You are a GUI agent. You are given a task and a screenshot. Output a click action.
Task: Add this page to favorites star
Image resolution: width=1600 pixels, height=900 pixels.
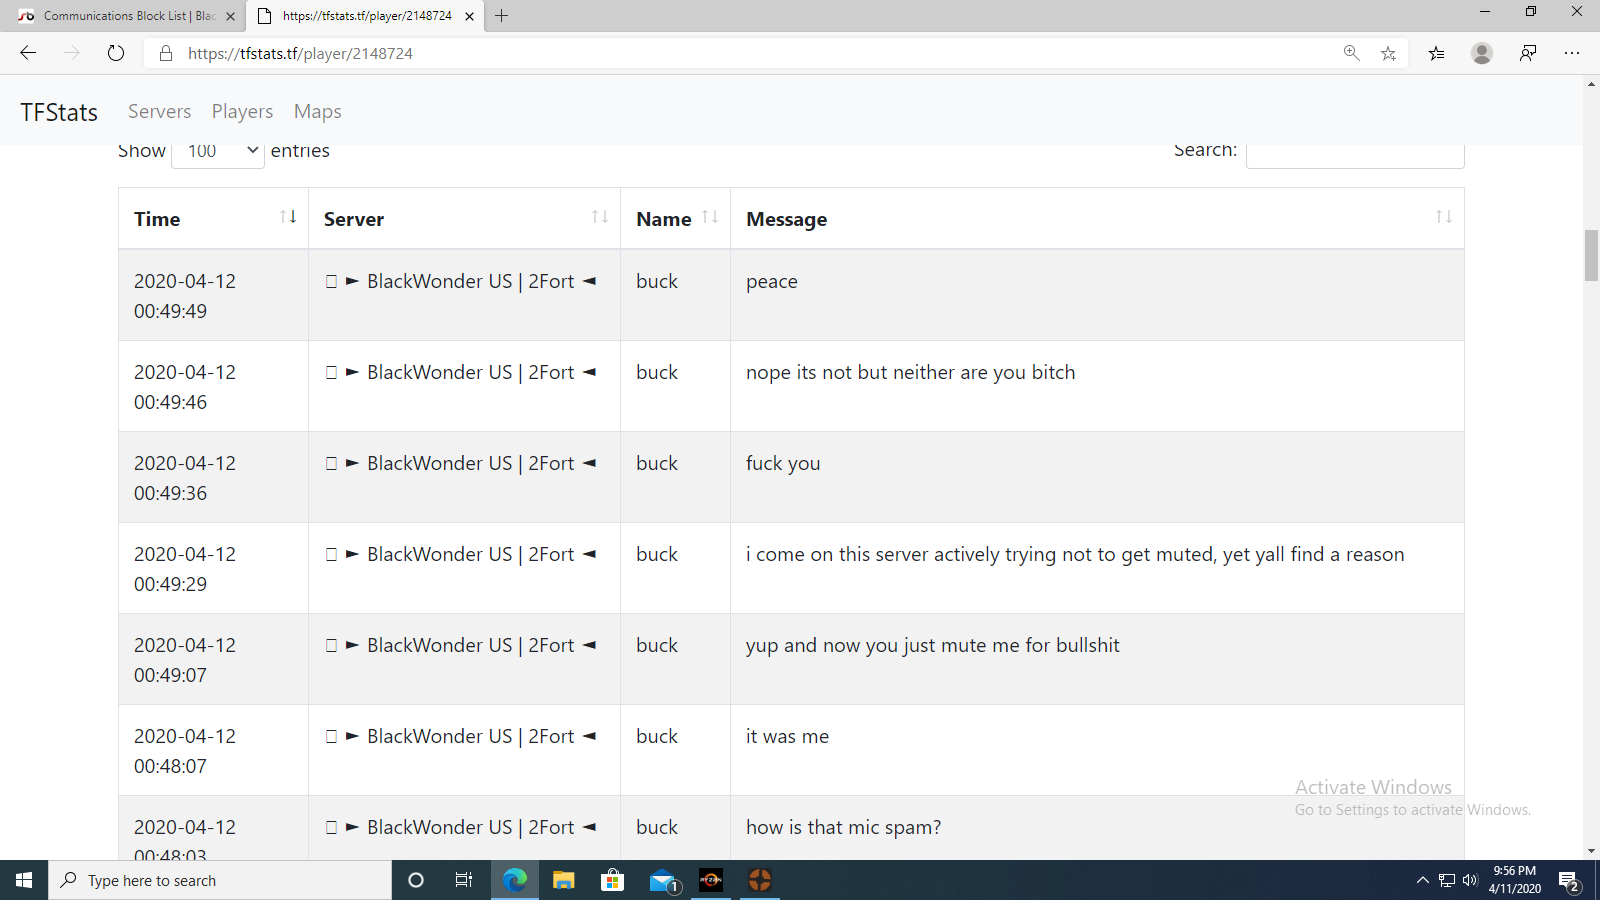tap(1388, 53)
